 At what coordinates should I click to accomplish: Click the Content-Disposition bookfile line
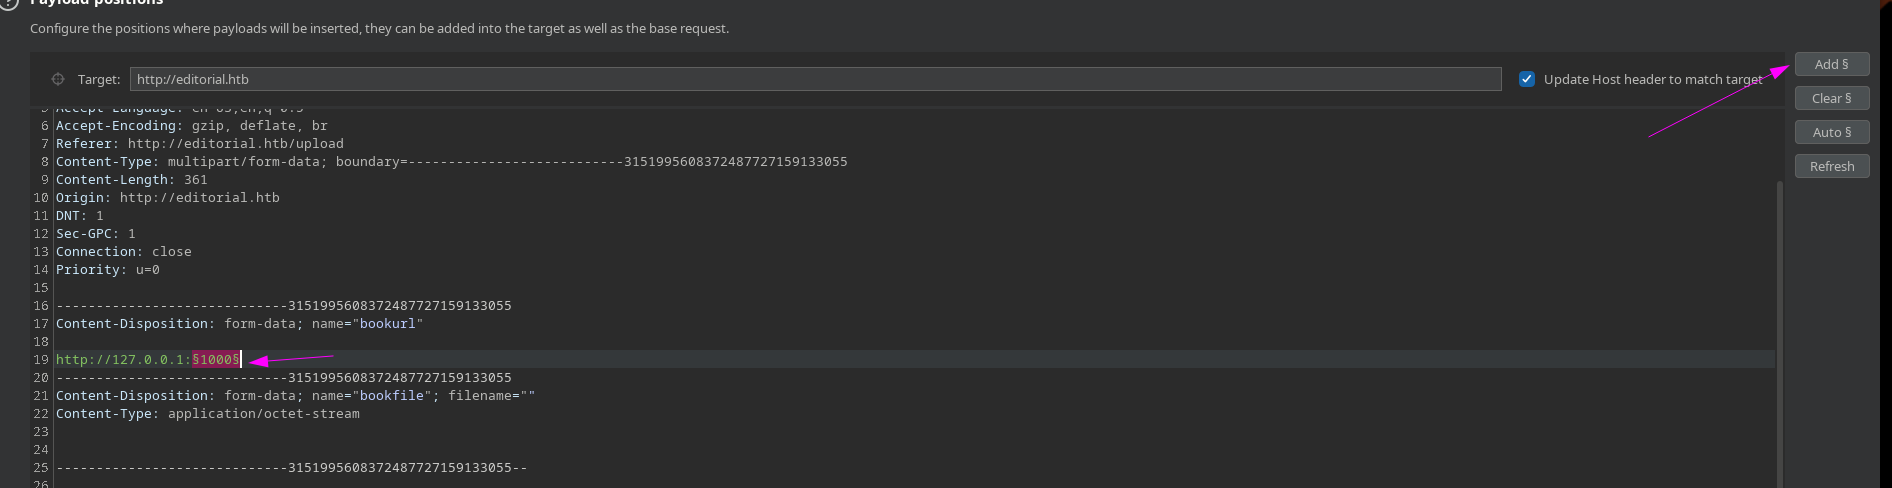coord(295,396)
